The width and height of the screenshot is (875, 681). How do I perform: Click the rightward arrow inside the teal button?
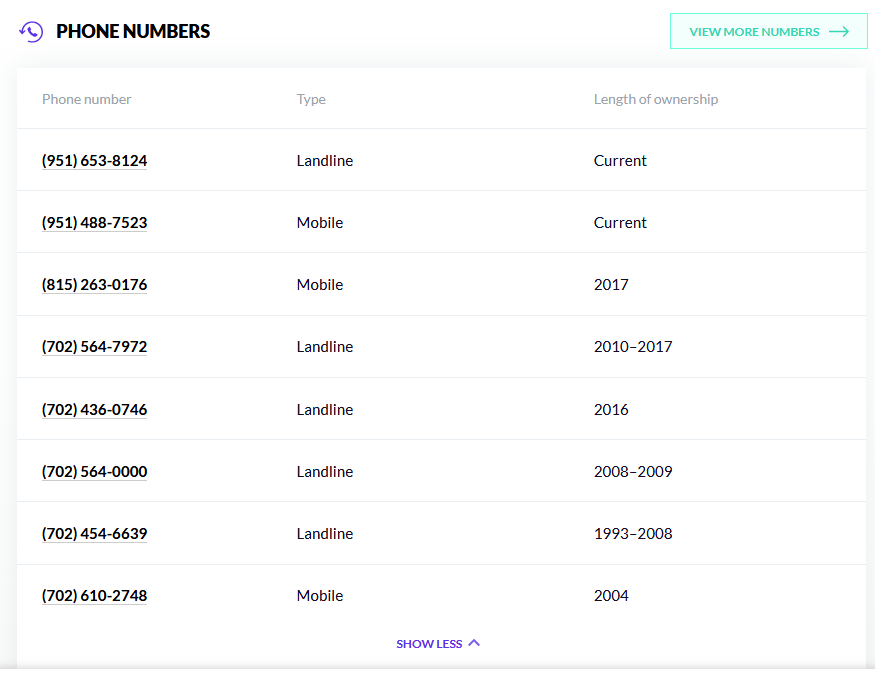(840, 31)
